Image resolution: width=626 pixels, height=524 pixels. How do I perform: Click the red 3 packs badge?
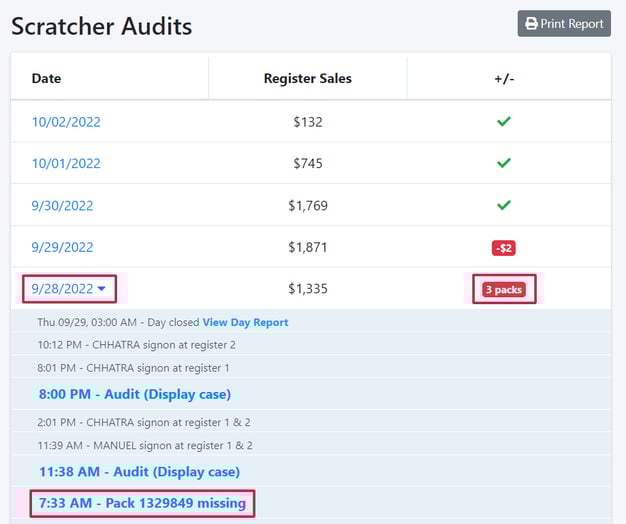click(504, 290)
